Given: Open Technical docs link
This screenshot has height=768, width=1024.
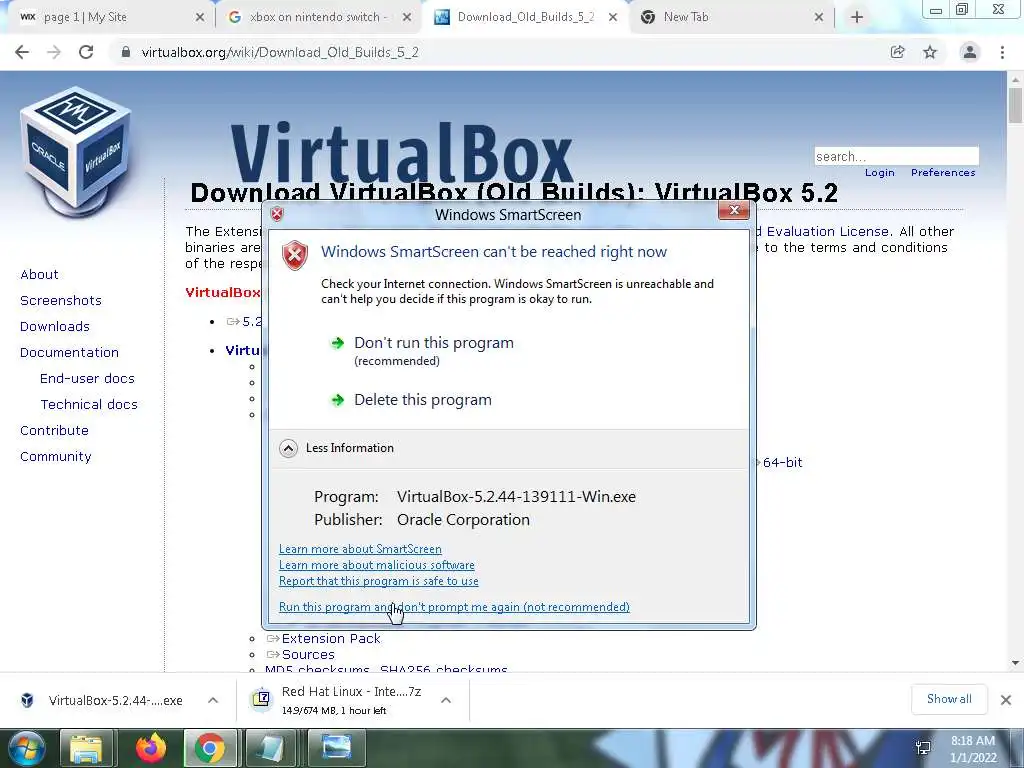Looking at the screenshot, I should click(89, 405).
